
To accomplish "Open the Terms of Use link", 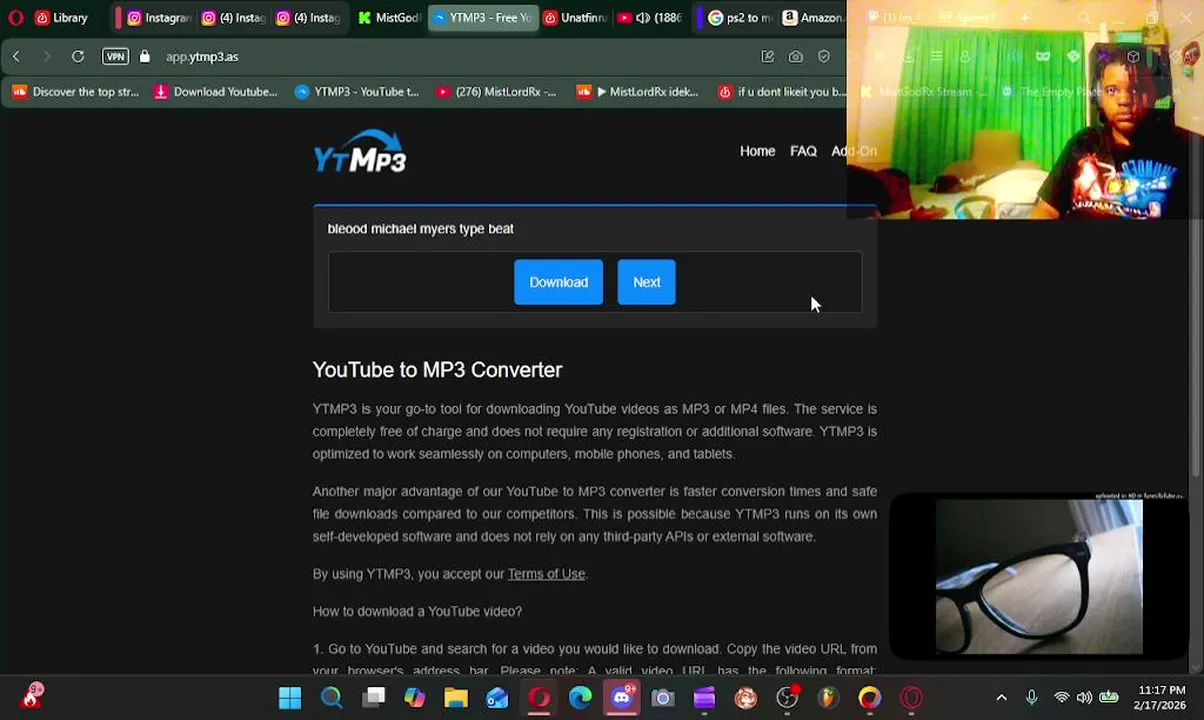I will [546, 574].
